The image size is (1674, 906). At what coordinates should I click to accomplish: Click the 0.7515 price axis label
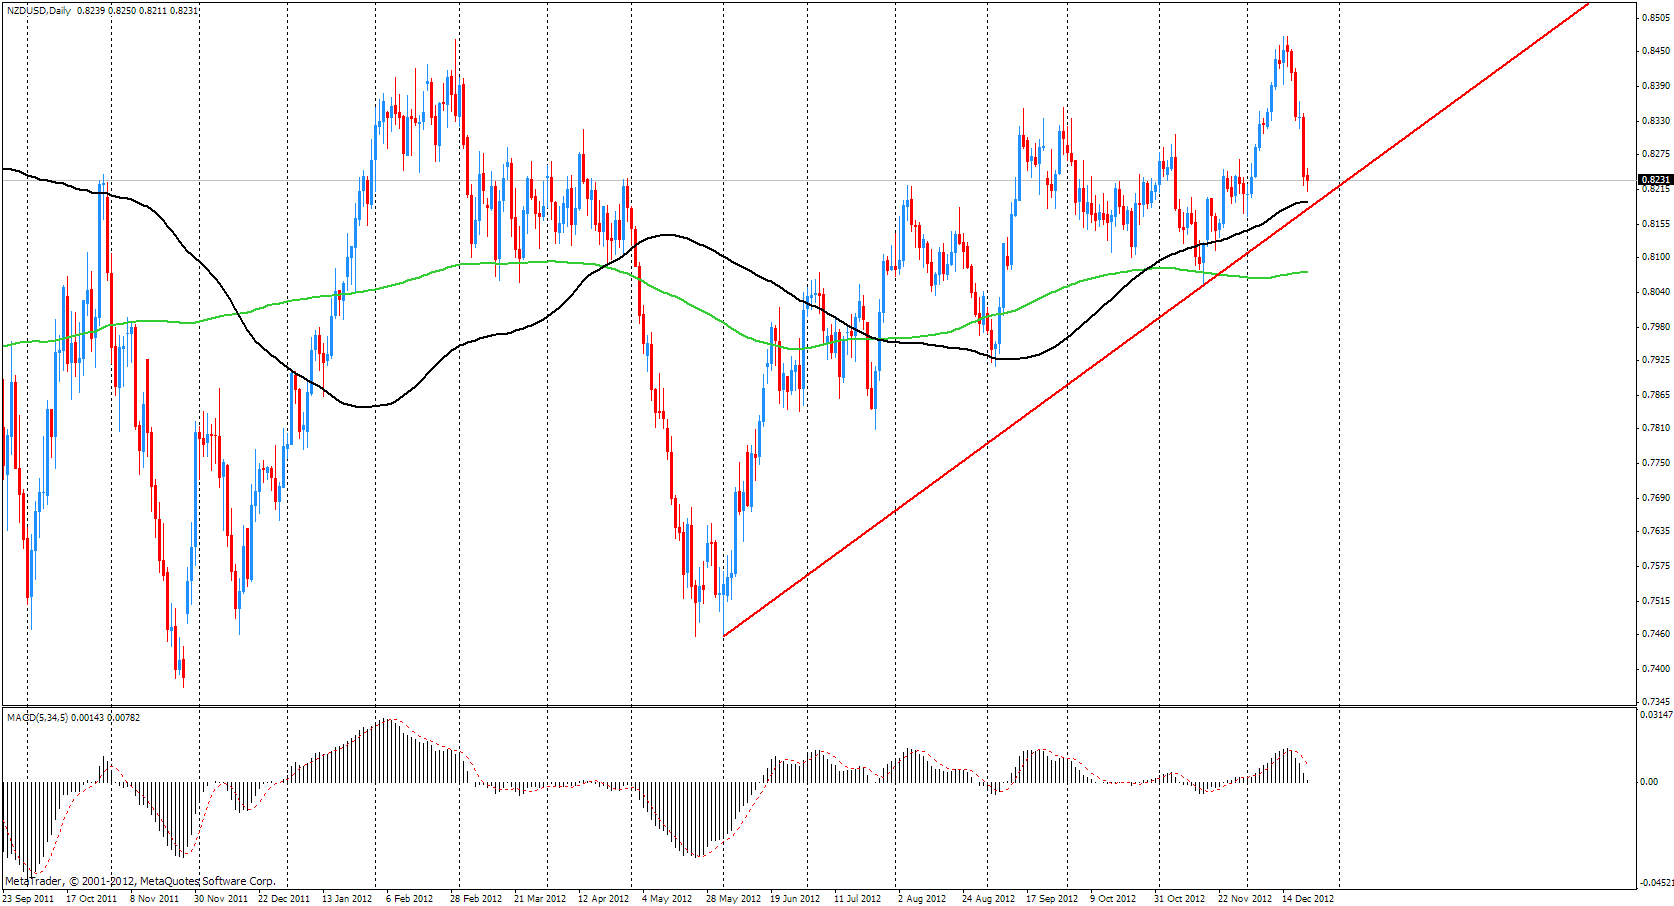(1656, 601)
